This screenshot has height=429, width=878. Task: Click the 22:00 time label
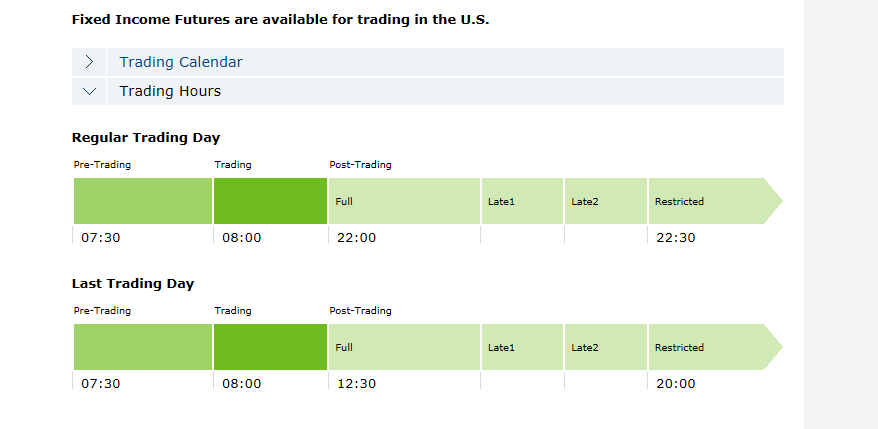click(356, 237)
